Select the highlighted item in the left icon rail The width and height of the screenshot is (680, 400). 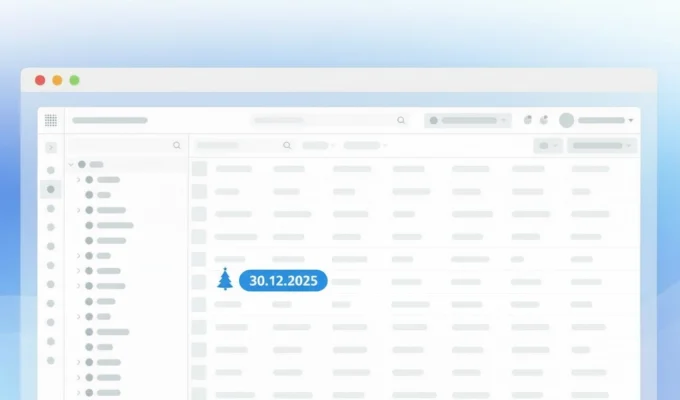[x=51, y=190]
